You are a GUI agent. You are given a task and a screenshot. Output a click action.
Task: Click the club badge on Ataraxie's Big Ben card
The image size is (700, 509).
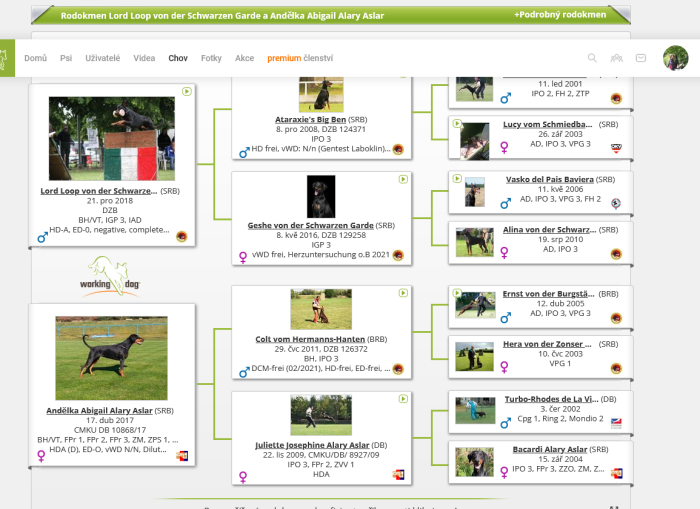click(x=398, y=149)
